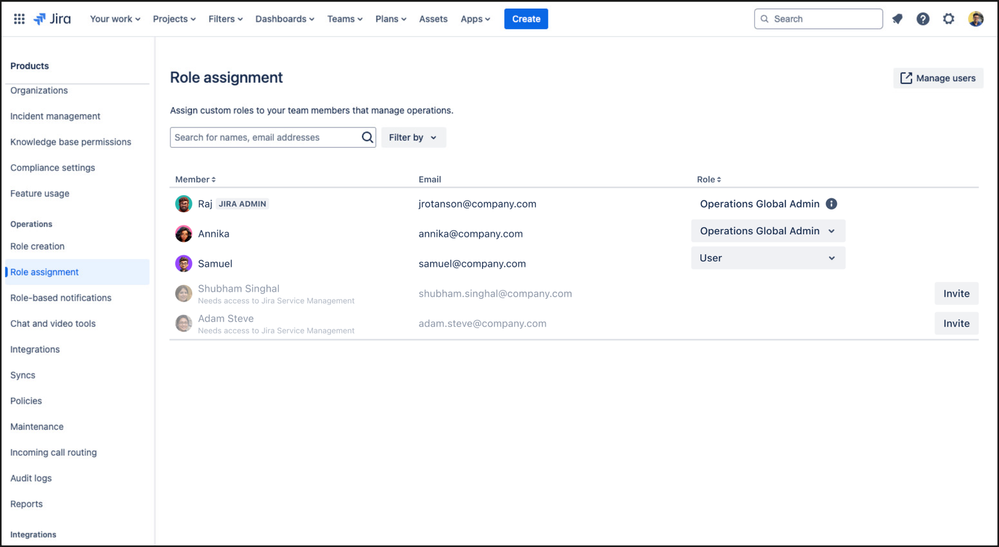Image resolution: width=999 pixels, height=547 pixels.
Task: Open the Projects menu
Action: tap(174, 19)
